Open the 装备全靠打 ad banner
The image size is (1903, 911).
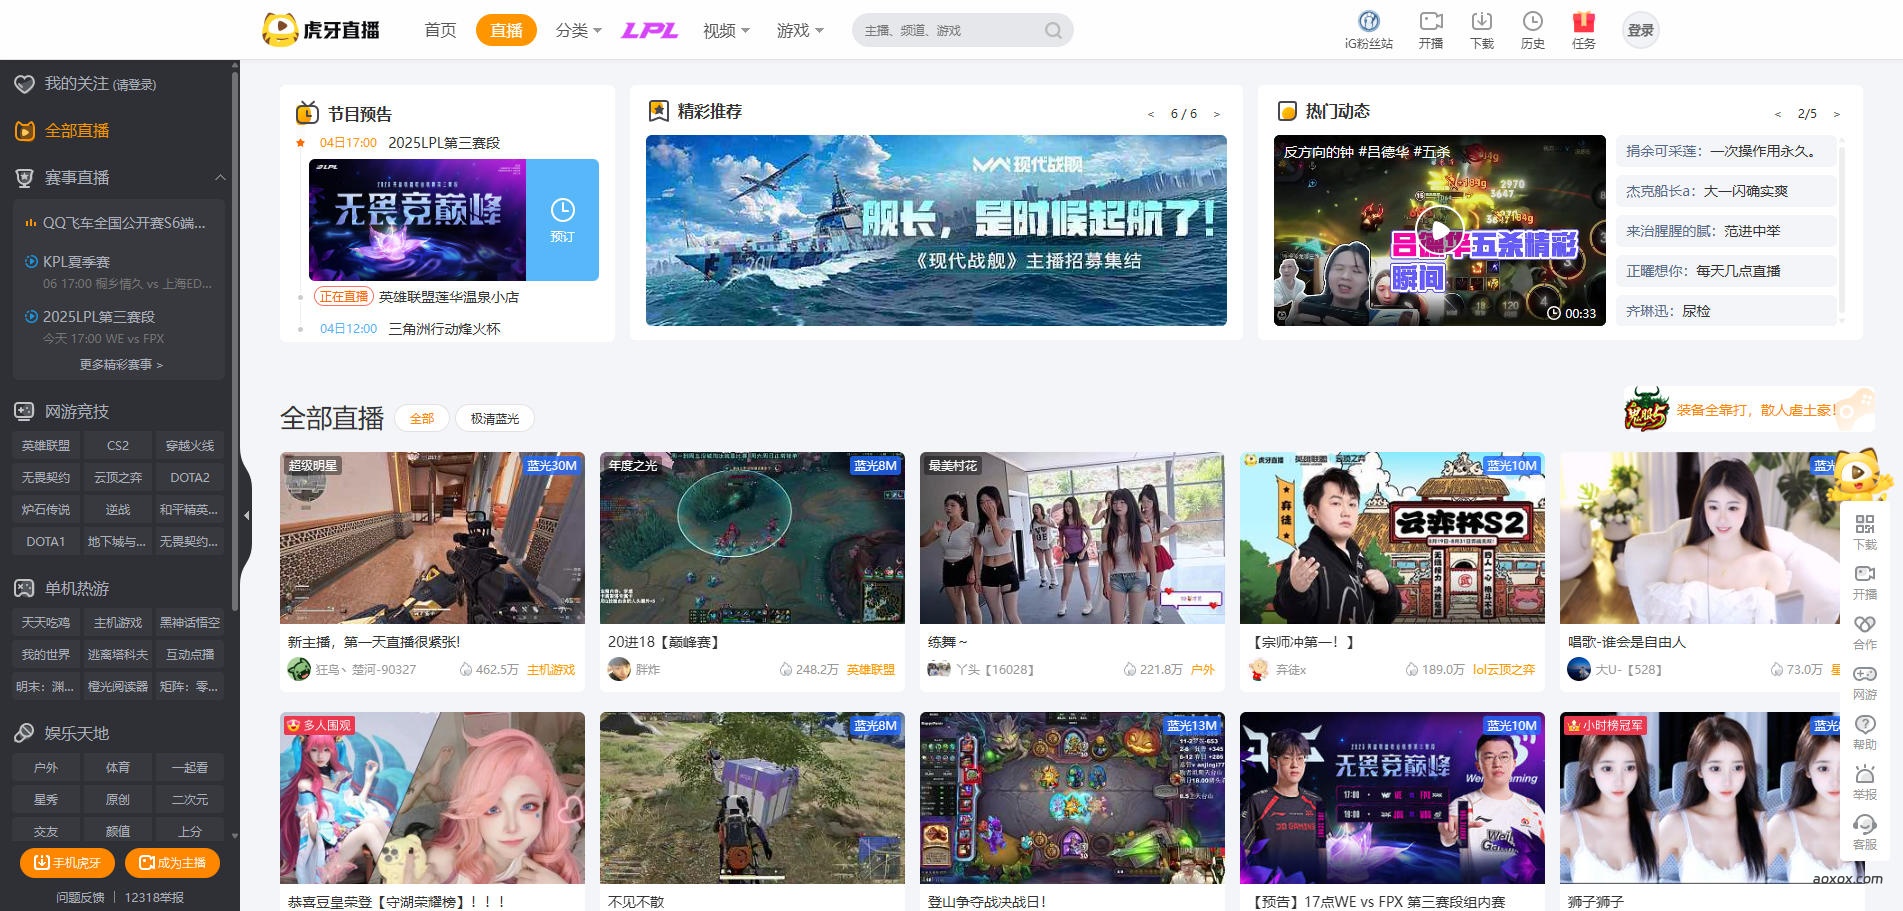tap(1748, 410)
